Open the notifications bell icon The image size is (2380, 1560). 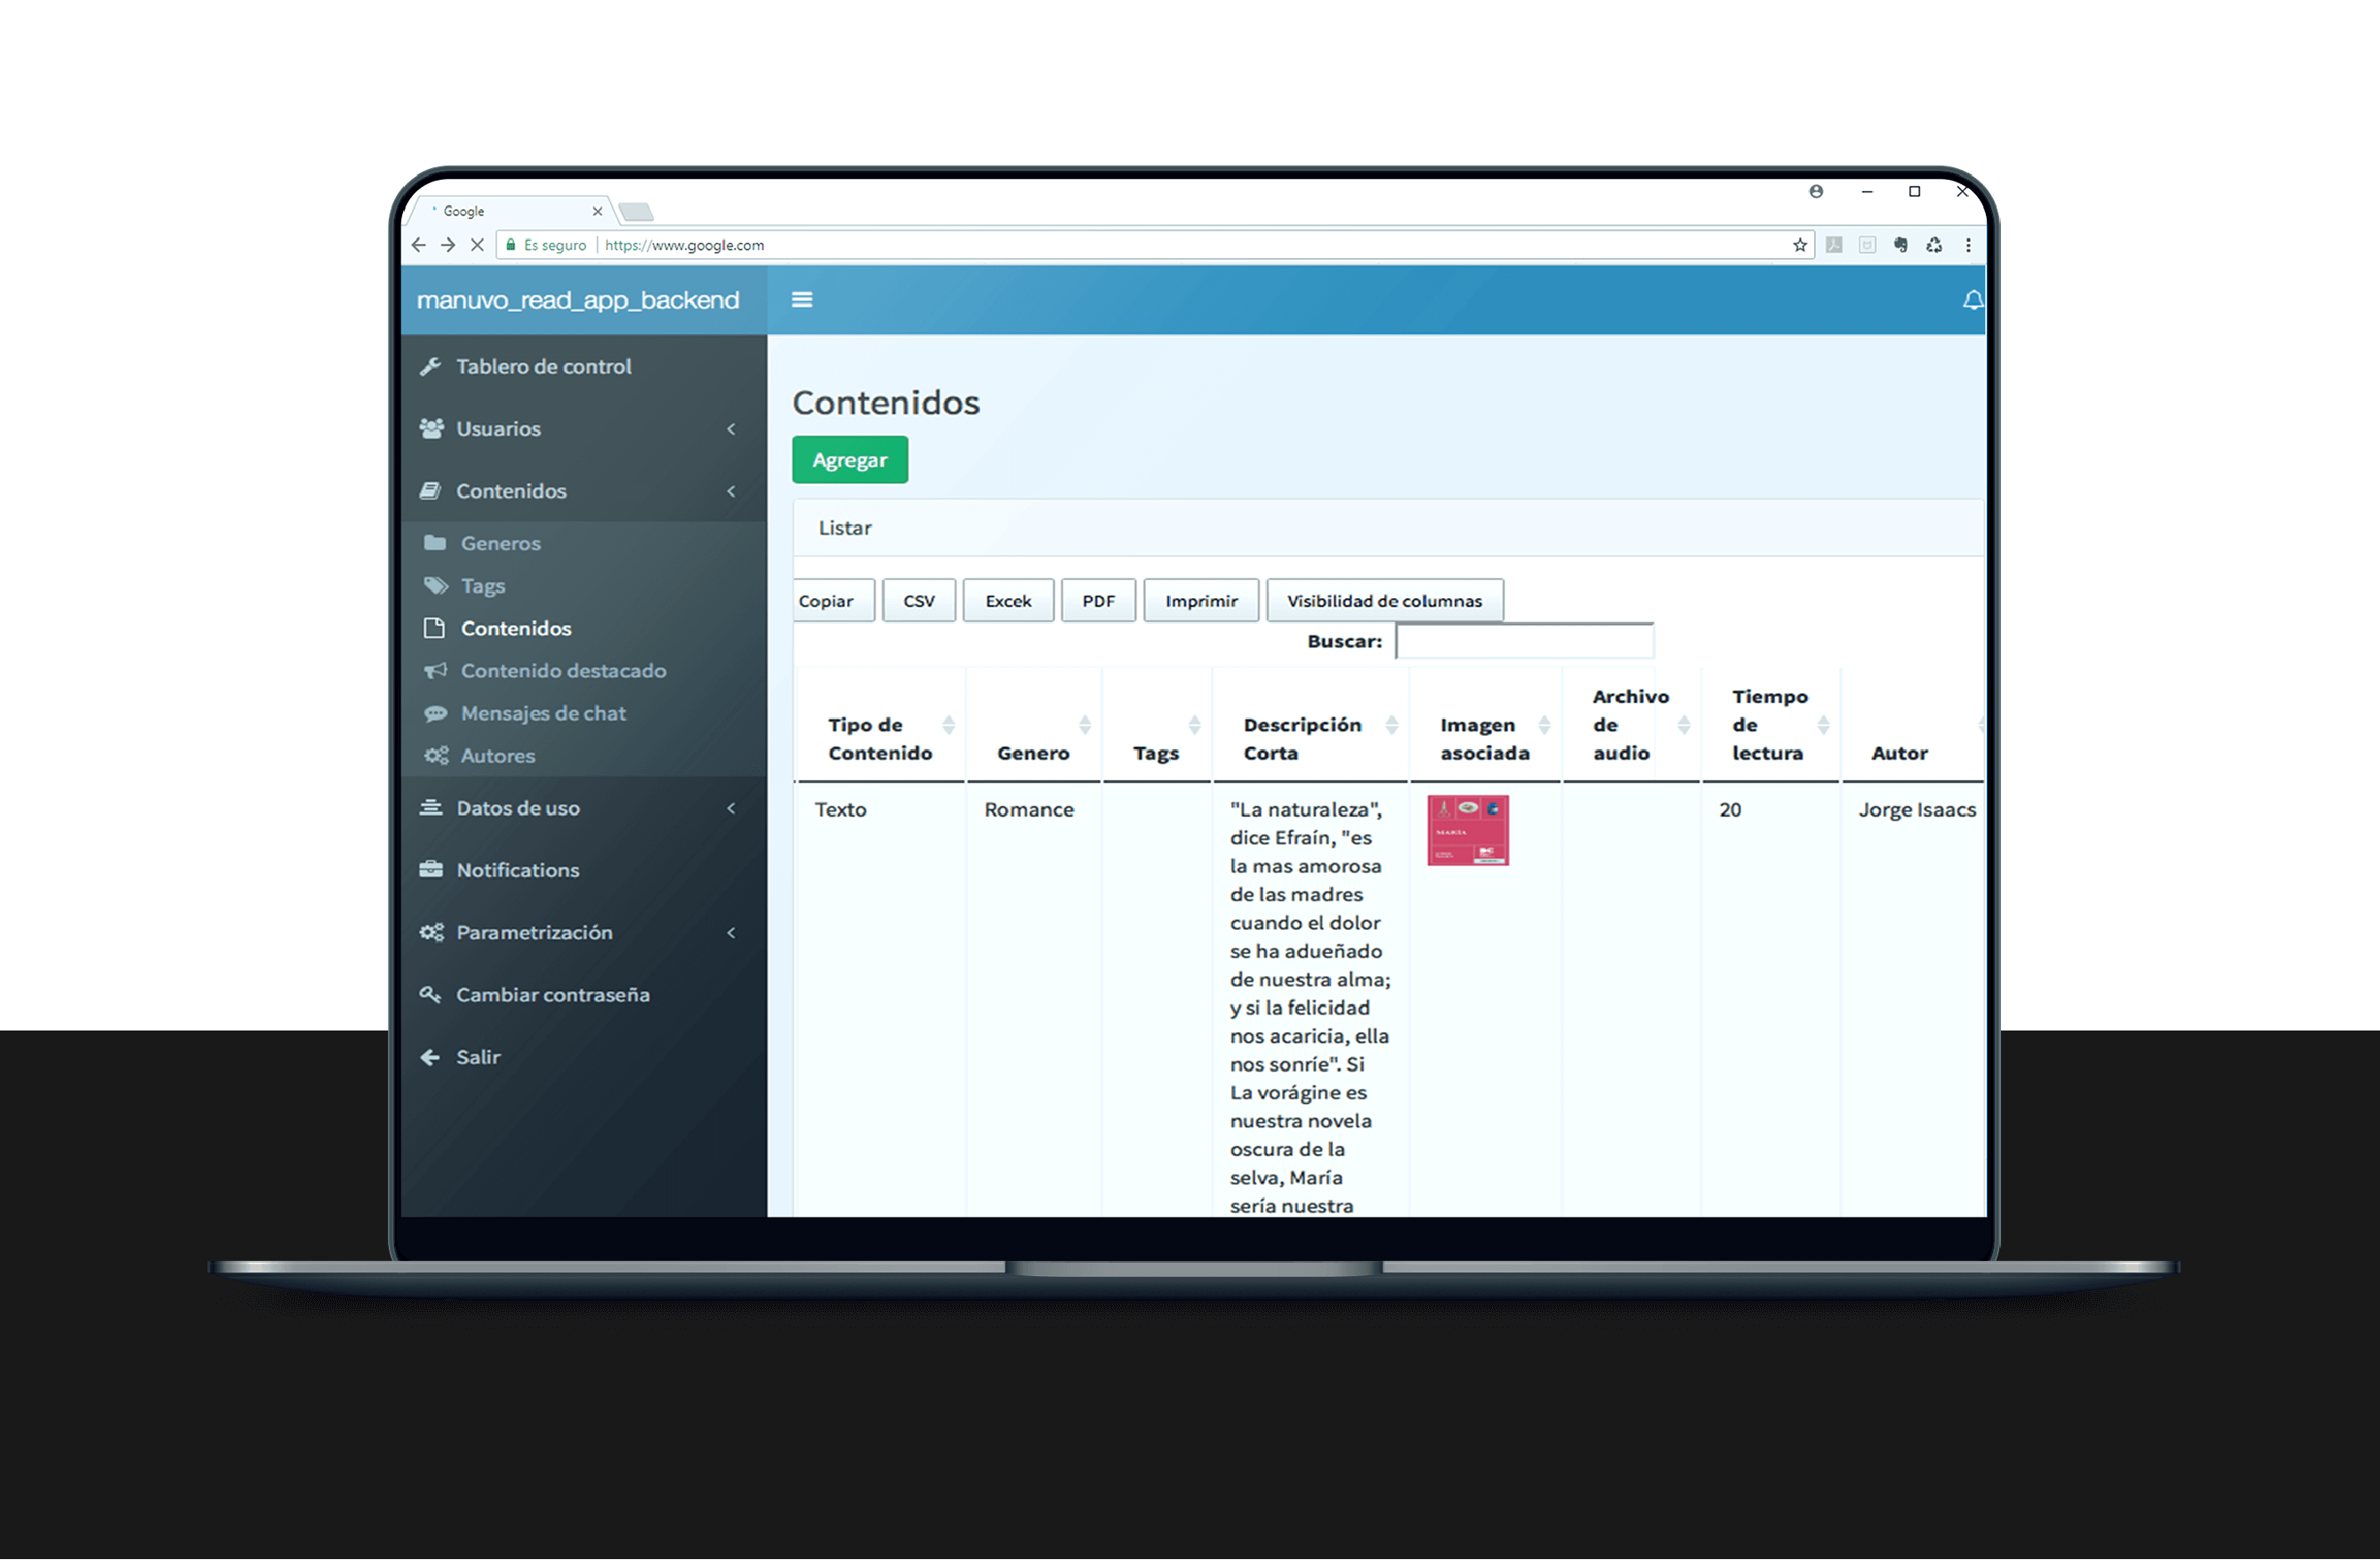pos(1972,300)
